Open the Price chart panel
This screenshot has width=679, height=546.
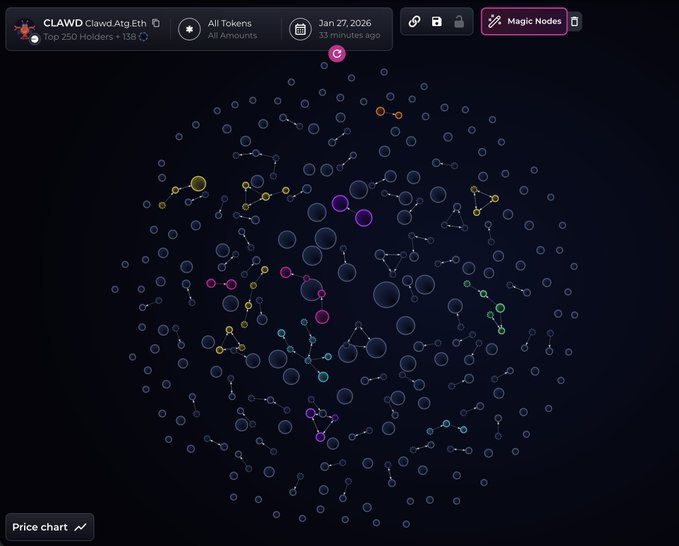click(50, 526)
